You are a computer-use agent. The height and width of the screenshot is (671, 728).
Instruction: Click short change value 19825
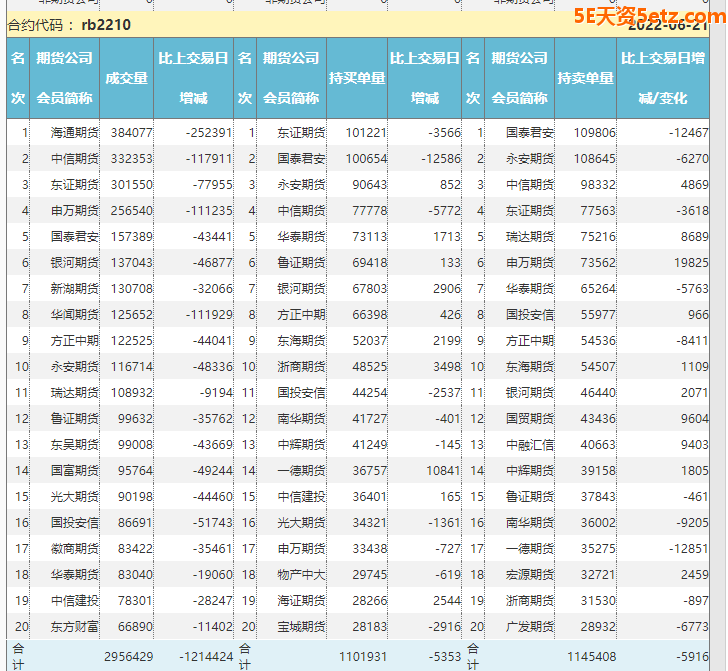691,263
